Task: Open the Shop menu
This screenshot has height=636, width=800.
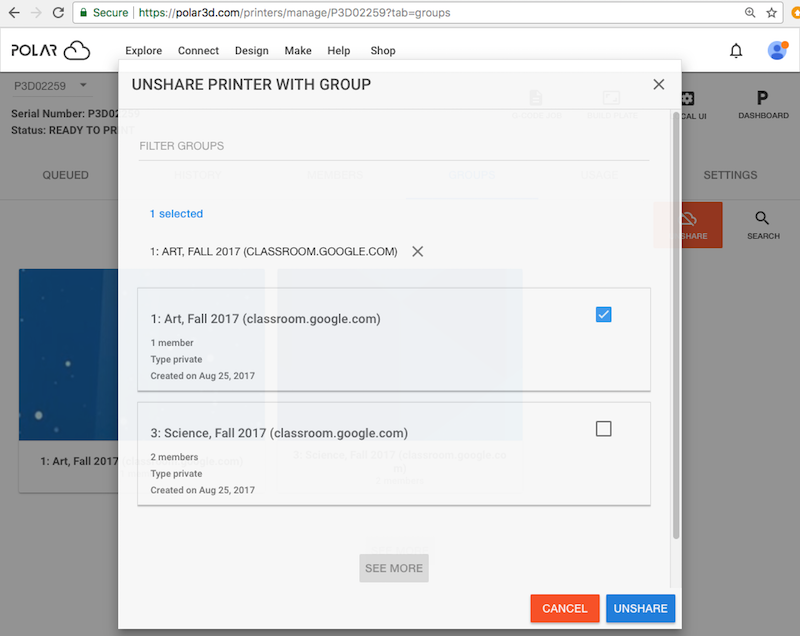Action: [383, 50]
